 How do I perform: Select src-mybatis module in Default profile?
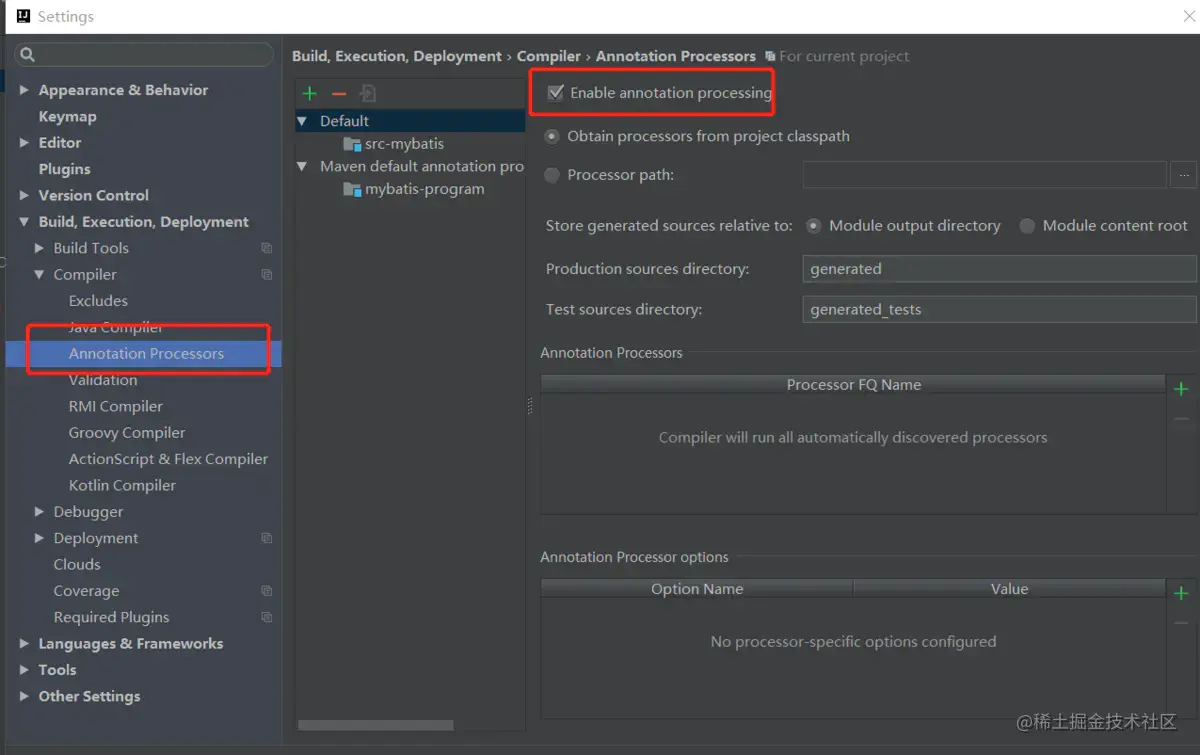point(404,144)
